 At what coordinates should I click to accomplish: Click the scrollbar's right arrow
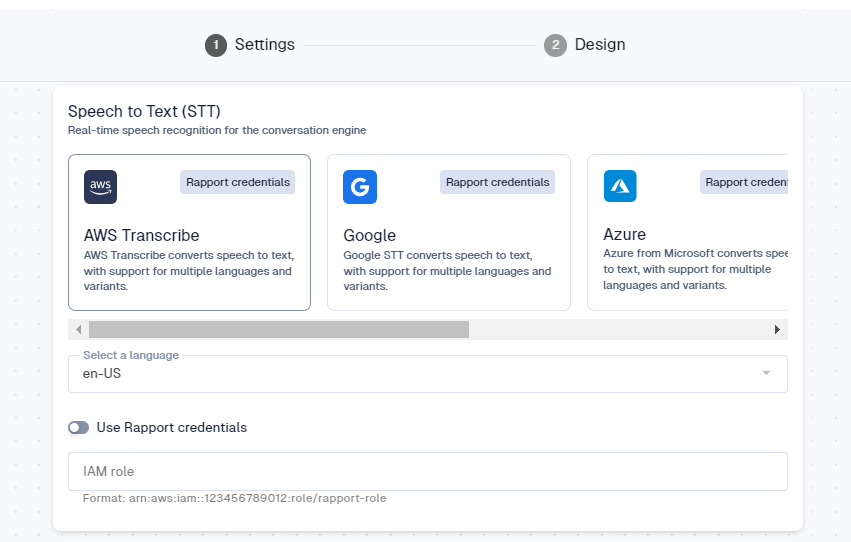777,329
